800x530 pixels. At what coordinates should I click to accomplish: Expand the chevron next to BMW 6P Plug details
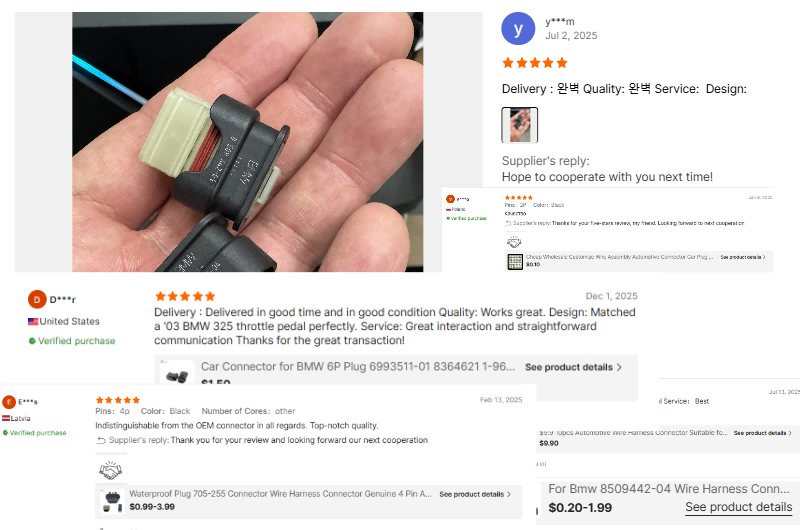click(x=619, y=367)
